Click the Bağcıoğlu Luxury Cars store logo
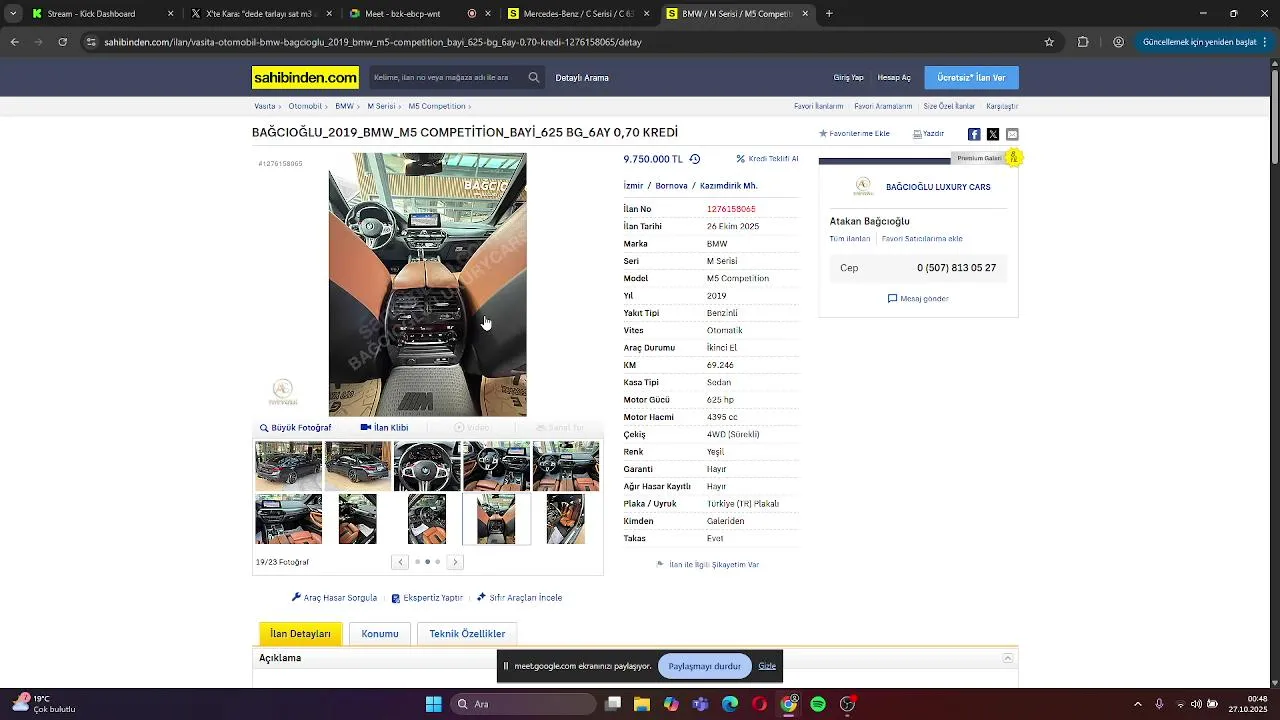This screenshot has width=1280, height=720. point(862,187)
